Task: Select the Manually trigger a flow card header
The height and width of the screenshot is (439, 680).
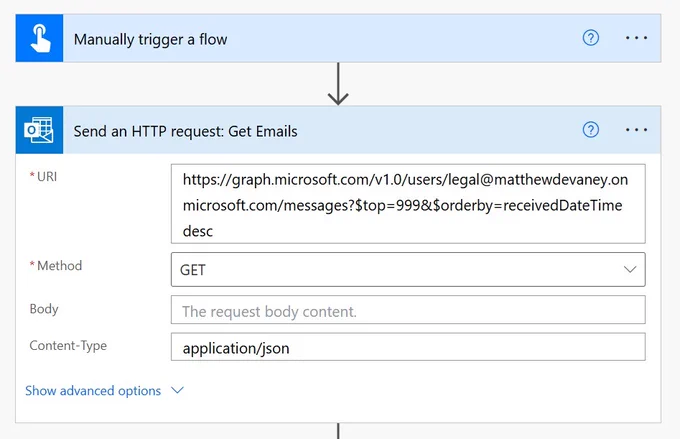Action: [x=338, y=38]
